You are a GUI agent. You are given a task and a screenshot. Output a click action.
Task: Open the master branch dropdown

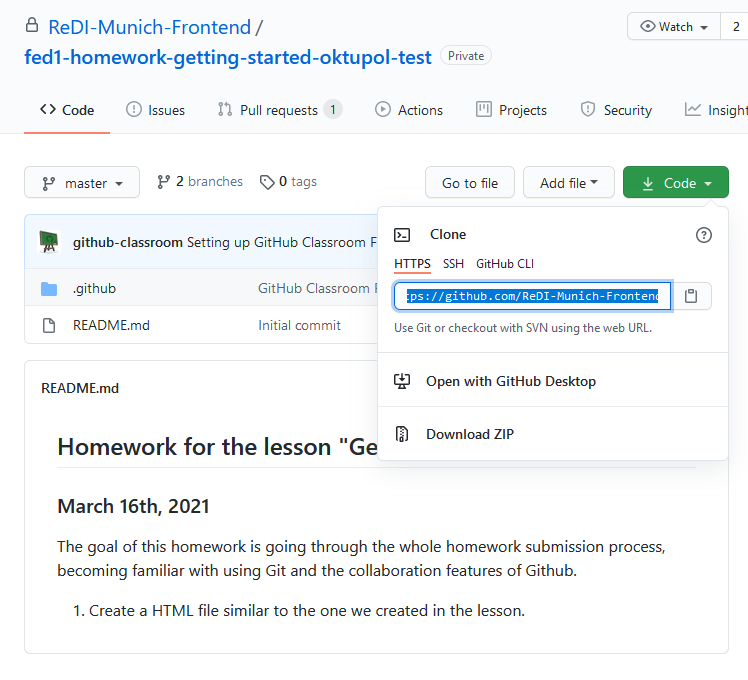[82, 183]
